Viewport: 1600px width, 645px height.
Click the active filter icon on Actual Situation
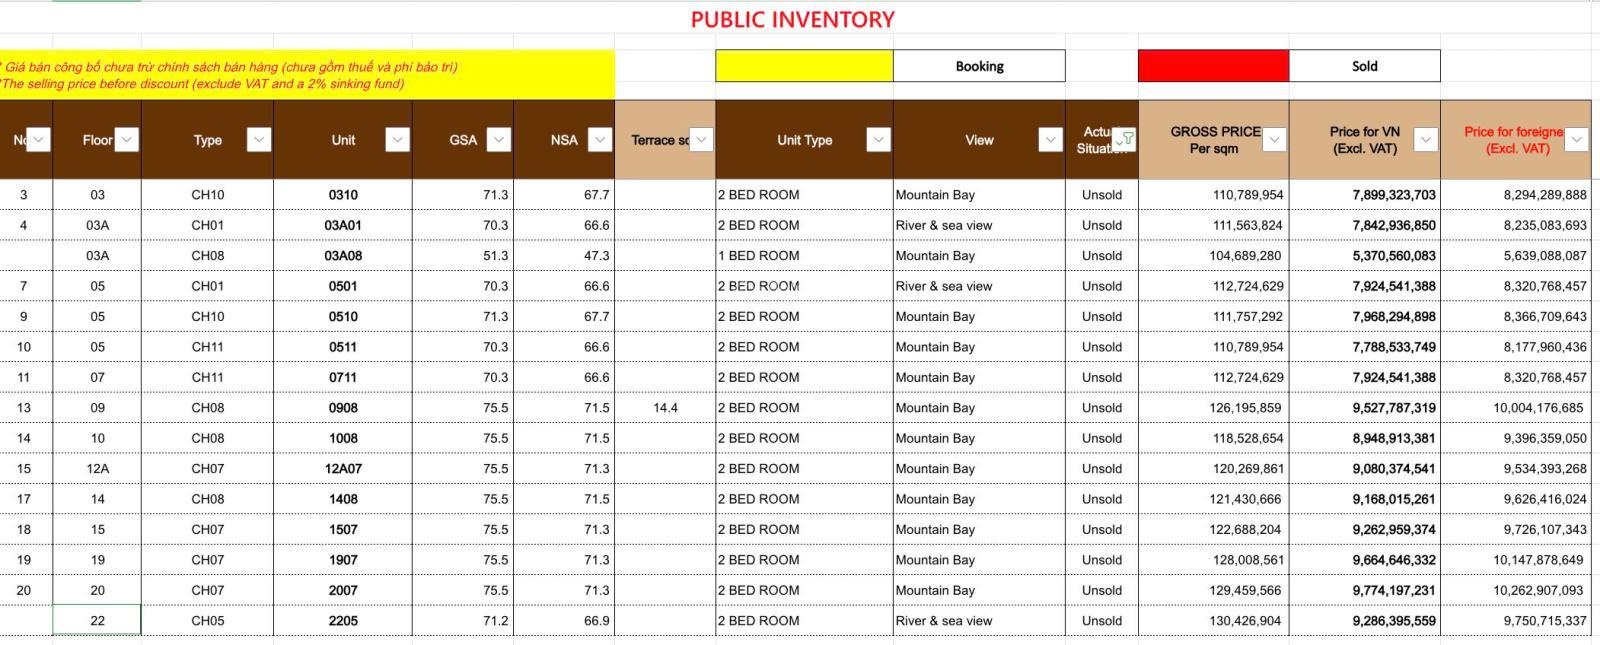pyautogui.click(x=1124, y=140)
